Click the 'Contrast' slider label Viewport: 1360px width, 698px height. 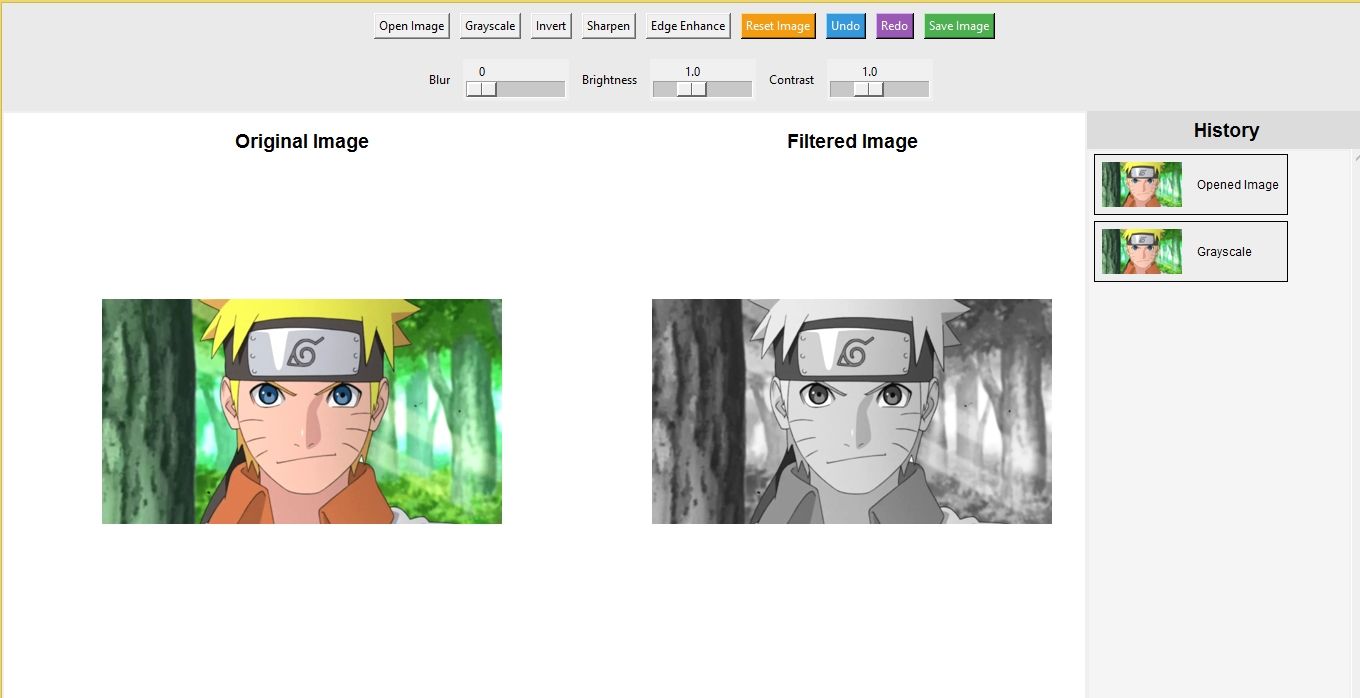(792, 80)
